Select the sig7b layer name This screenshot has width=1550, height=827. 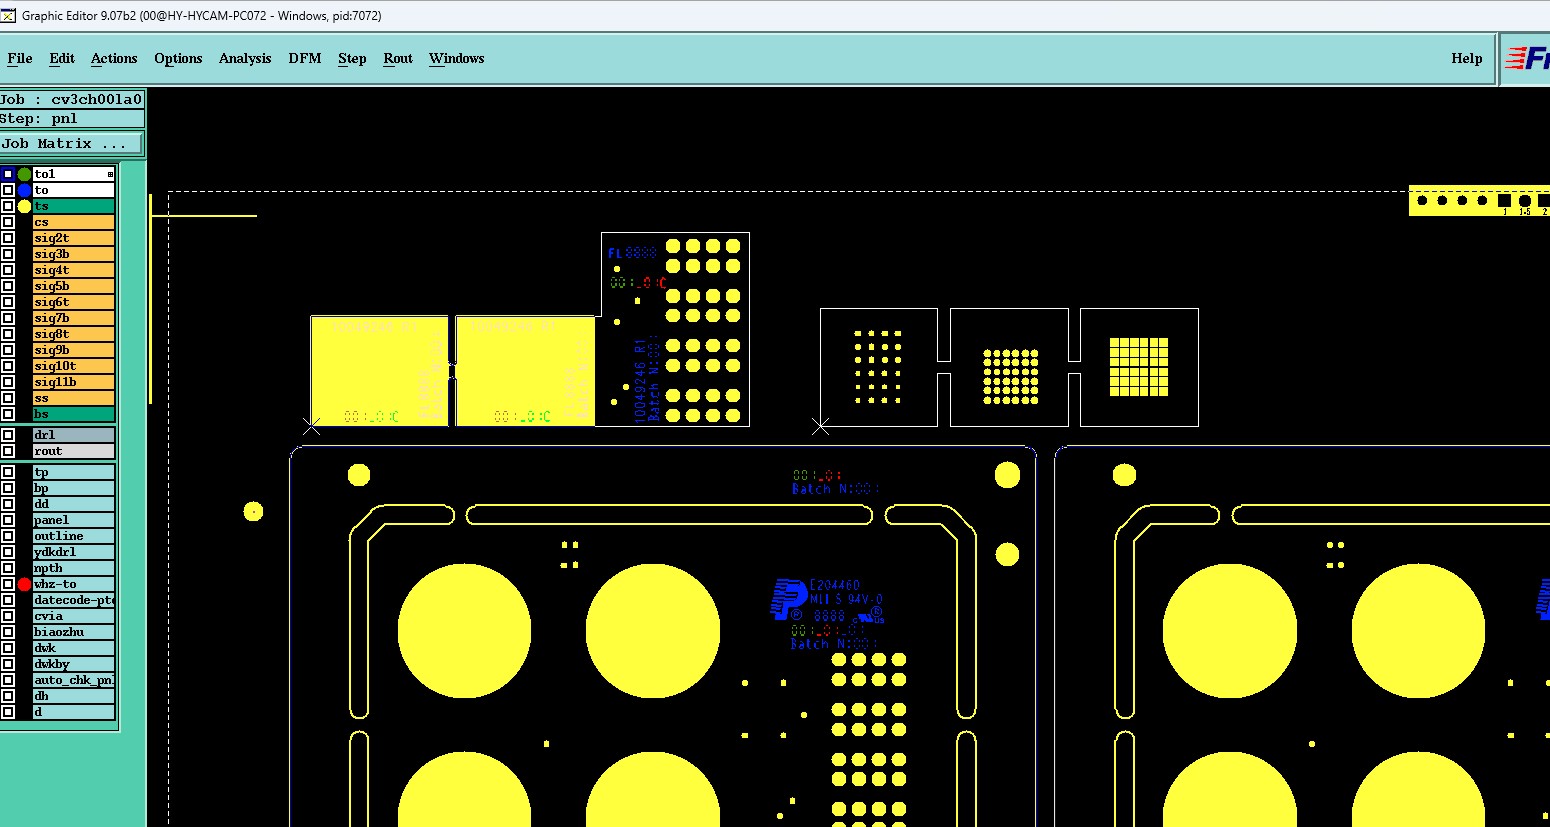74,318
